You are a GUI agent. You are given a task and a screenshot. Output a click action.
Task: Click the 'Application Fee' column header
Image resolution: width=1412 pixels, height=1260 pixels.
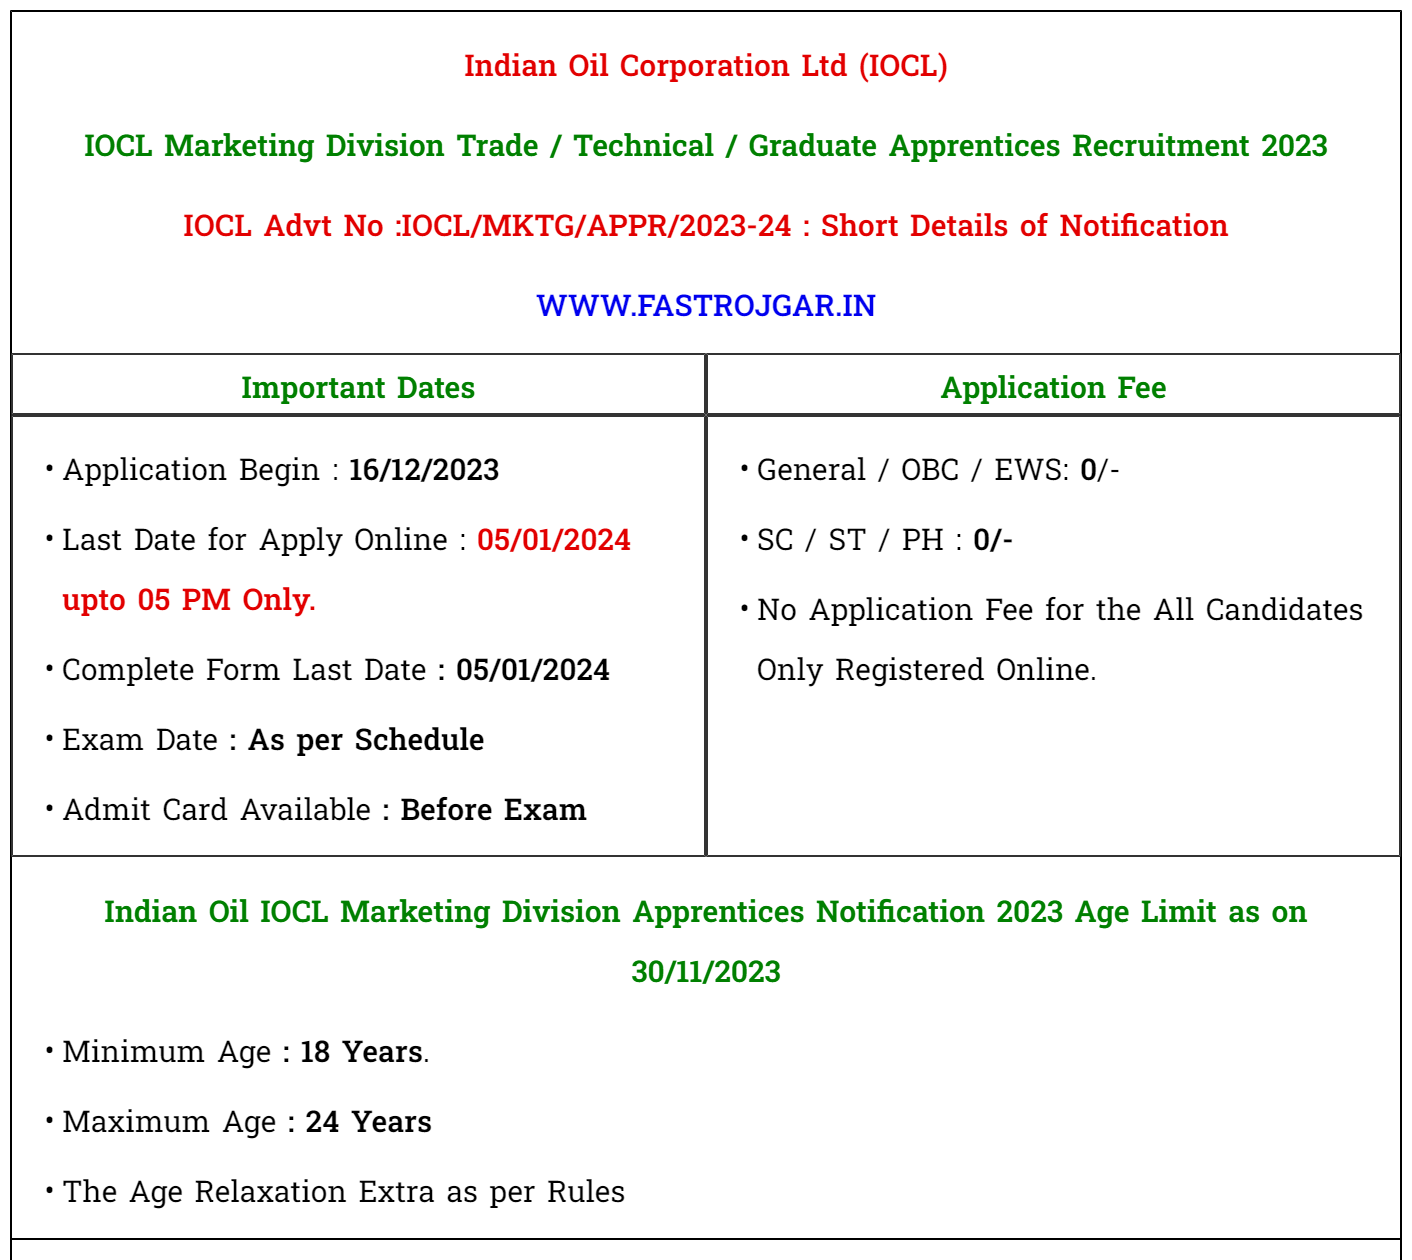(x=1053, y=388)
